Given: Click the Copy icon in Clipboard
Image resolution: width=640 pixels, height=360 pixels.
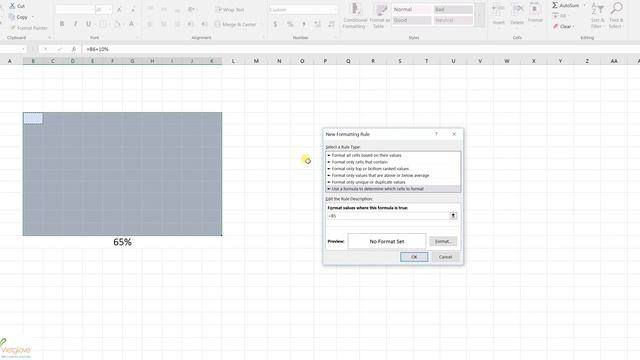Looking at the screenshot, I should click(x=12, y=17).
